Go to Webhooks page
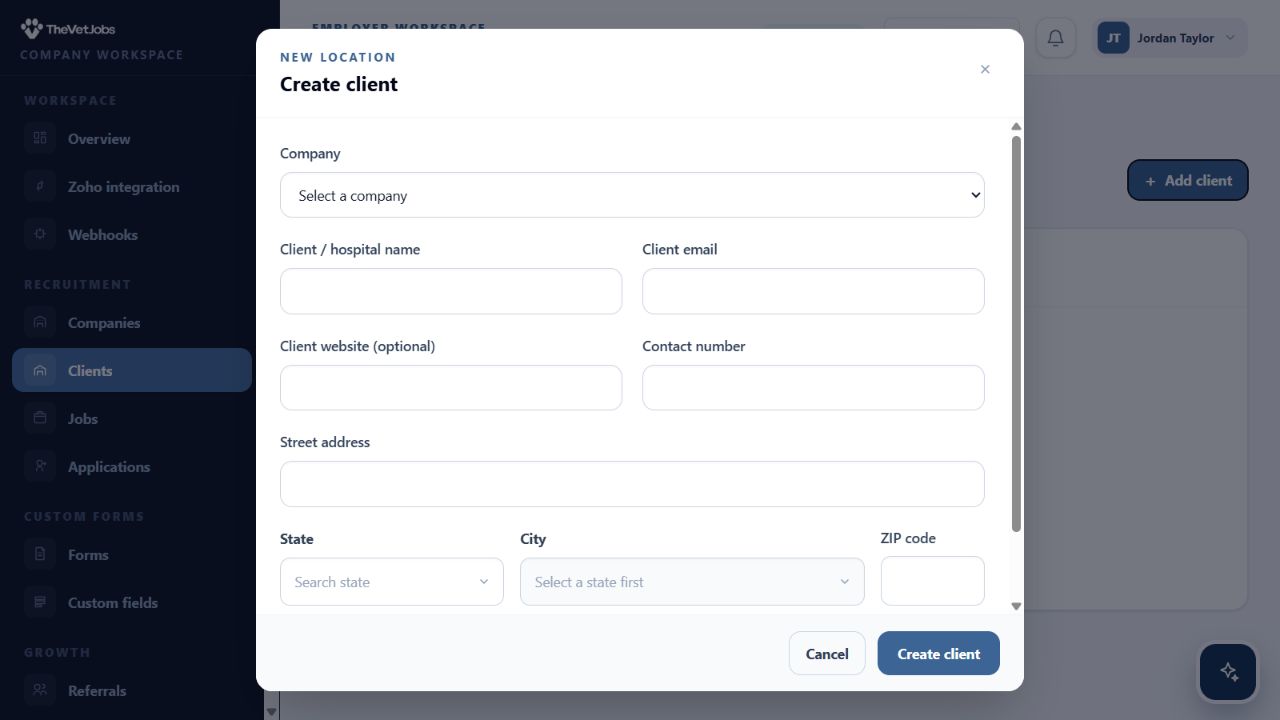 coord(132,235)
